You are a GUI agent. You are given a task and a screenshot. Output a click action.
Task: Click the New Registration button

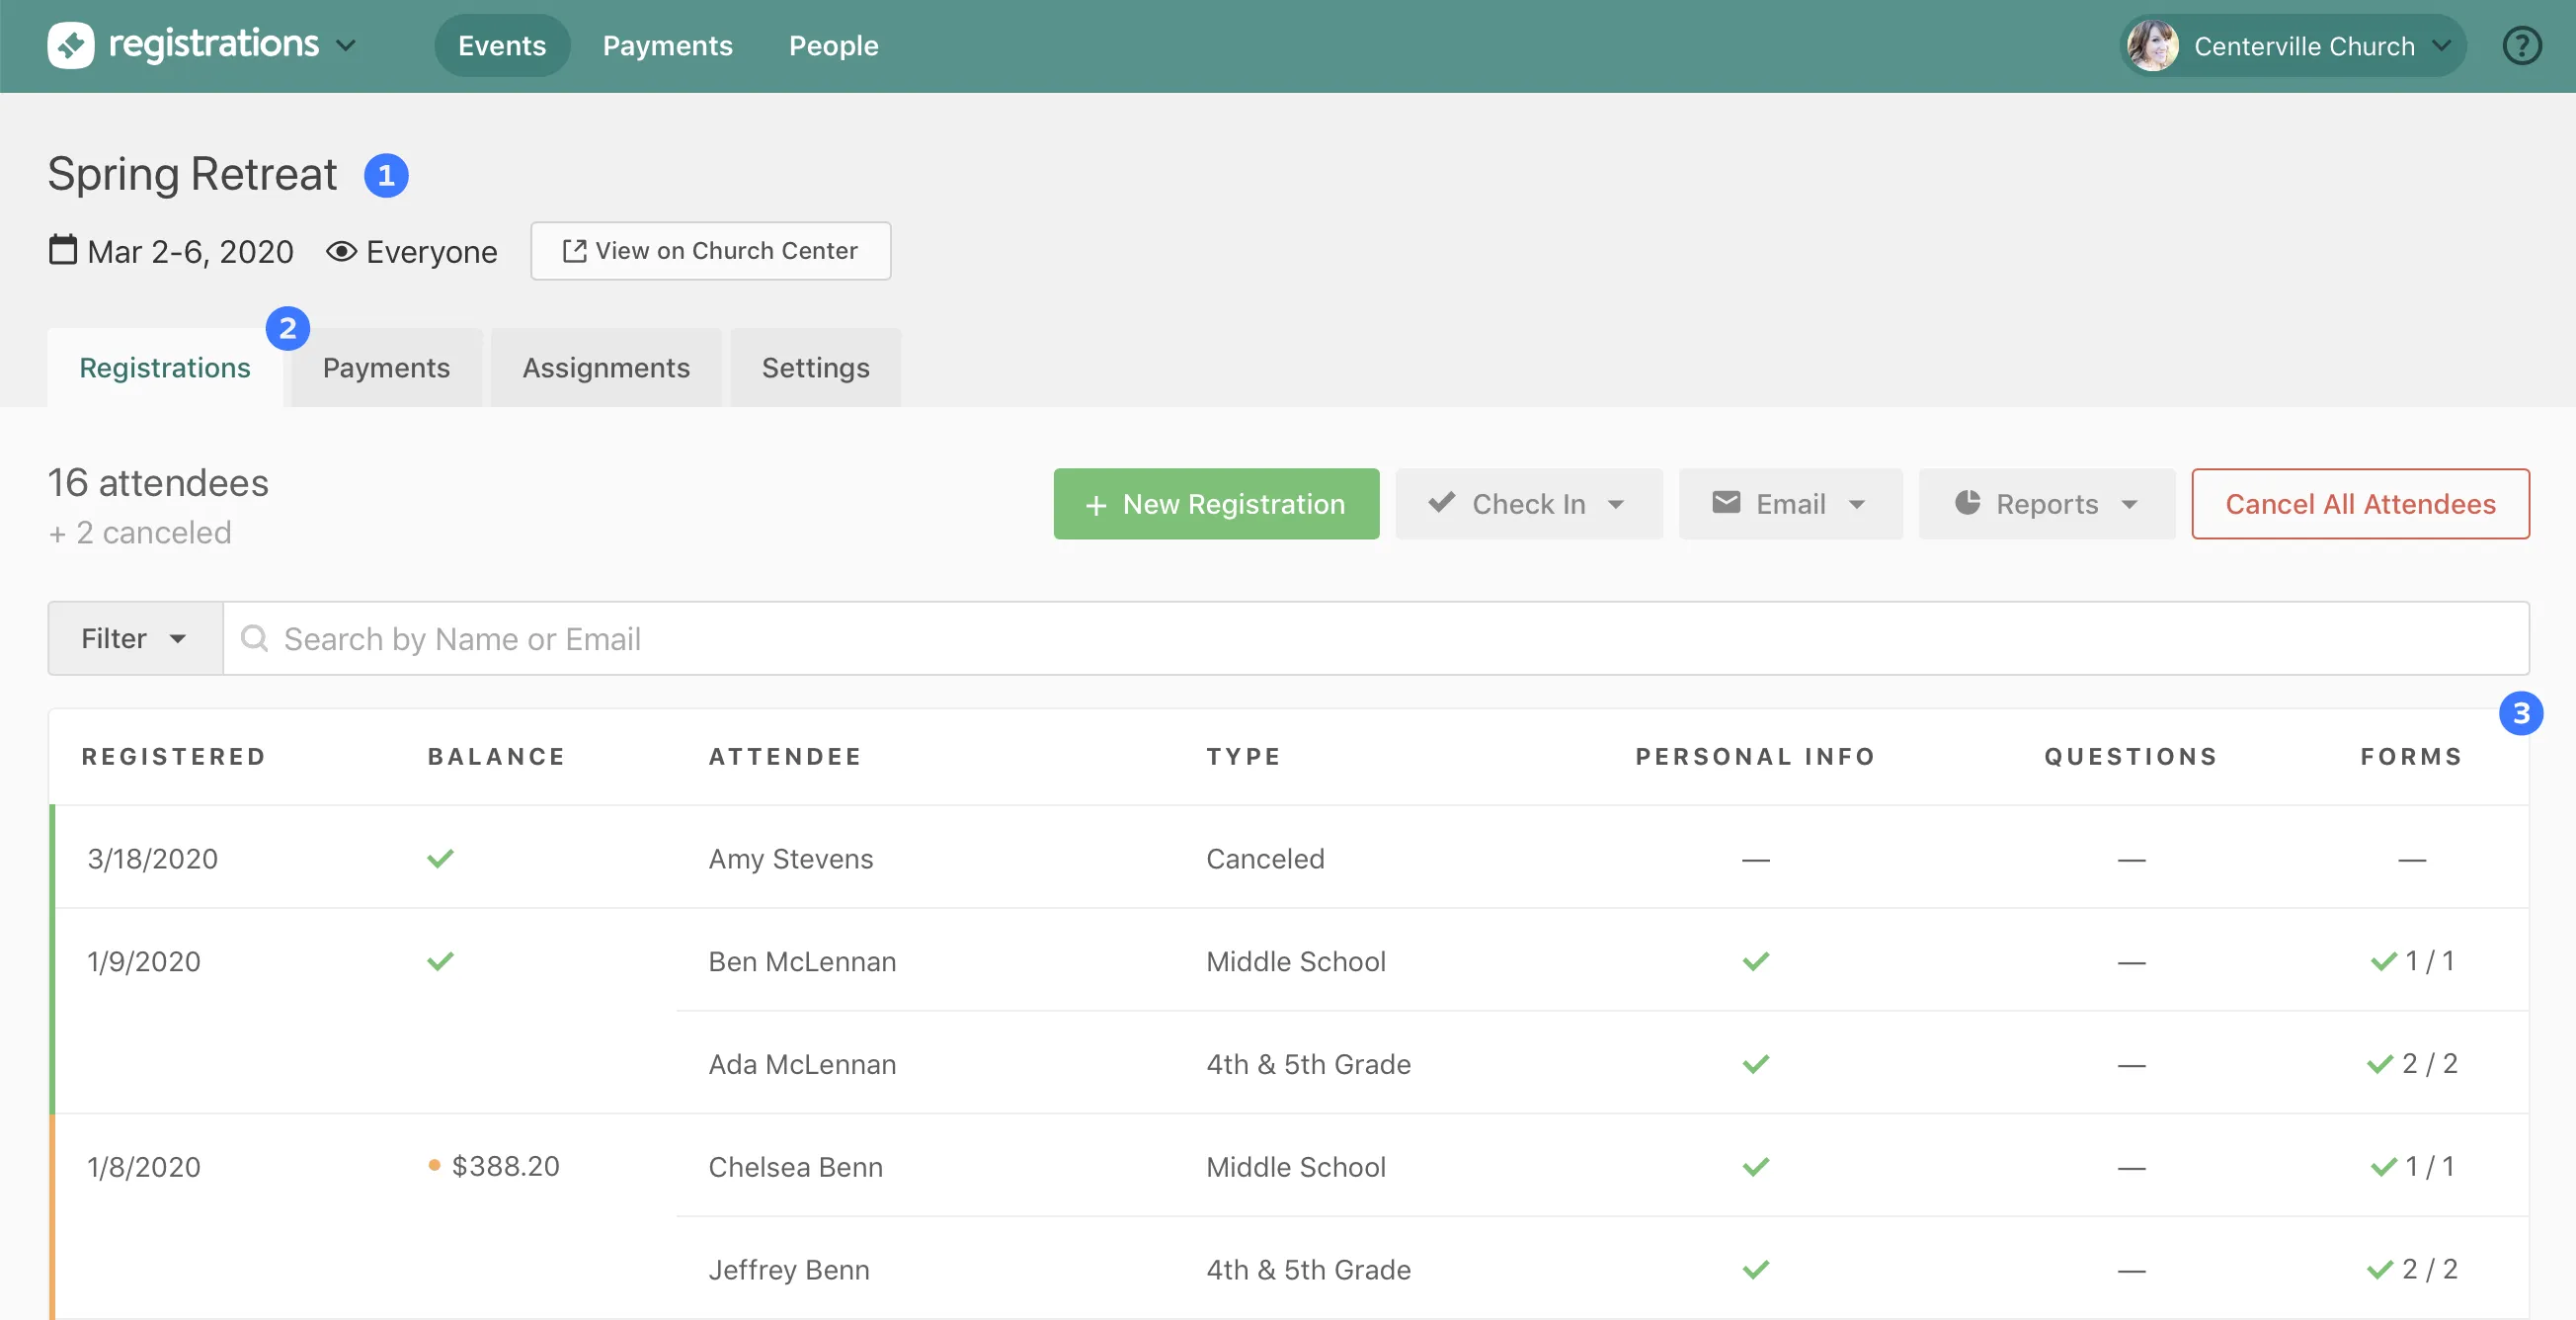1216,504
